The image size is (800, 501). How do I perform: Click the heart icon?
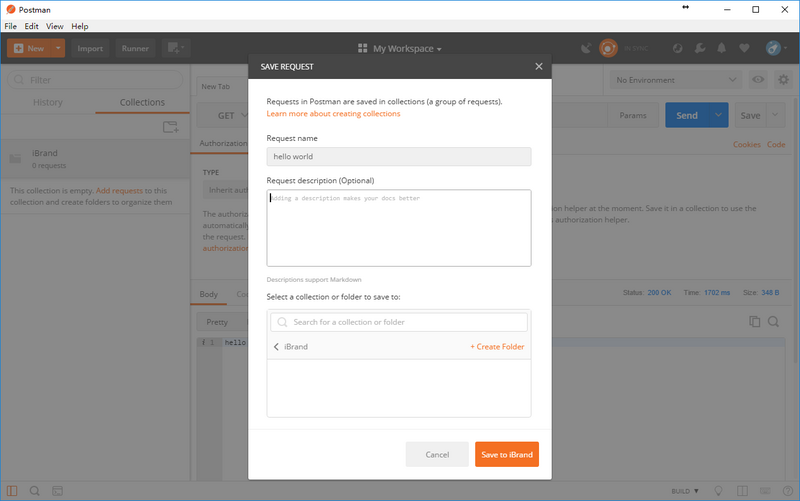coord(744,48)
